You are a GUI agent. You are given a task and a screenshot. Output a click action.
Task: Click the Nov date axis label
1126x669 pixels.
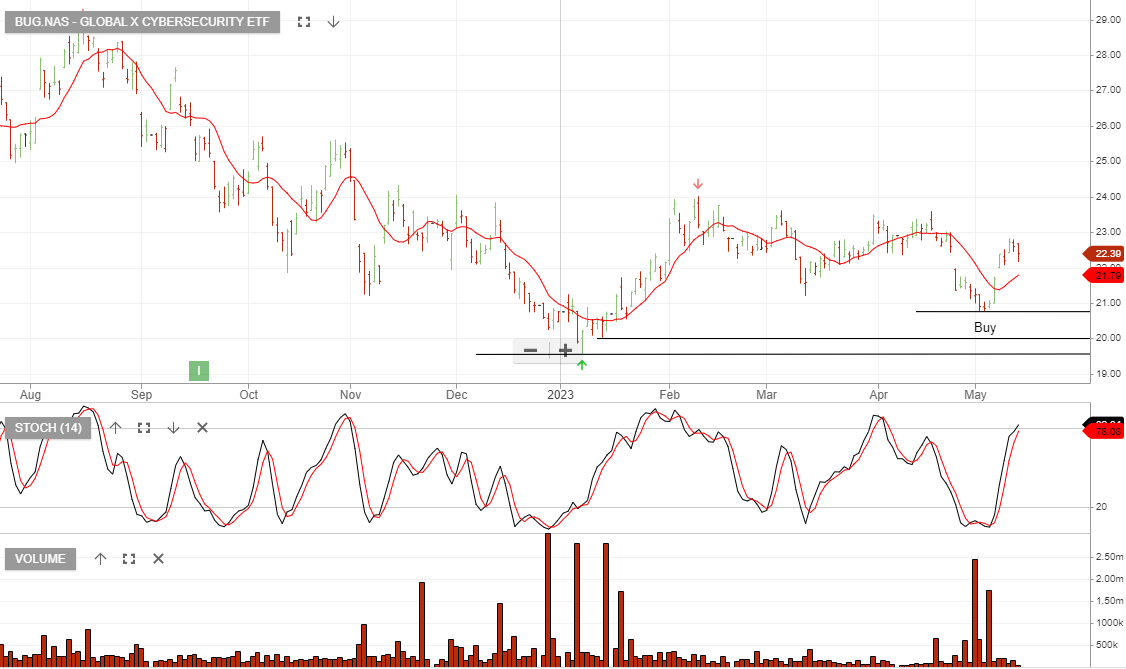click(x=350, y=395)
